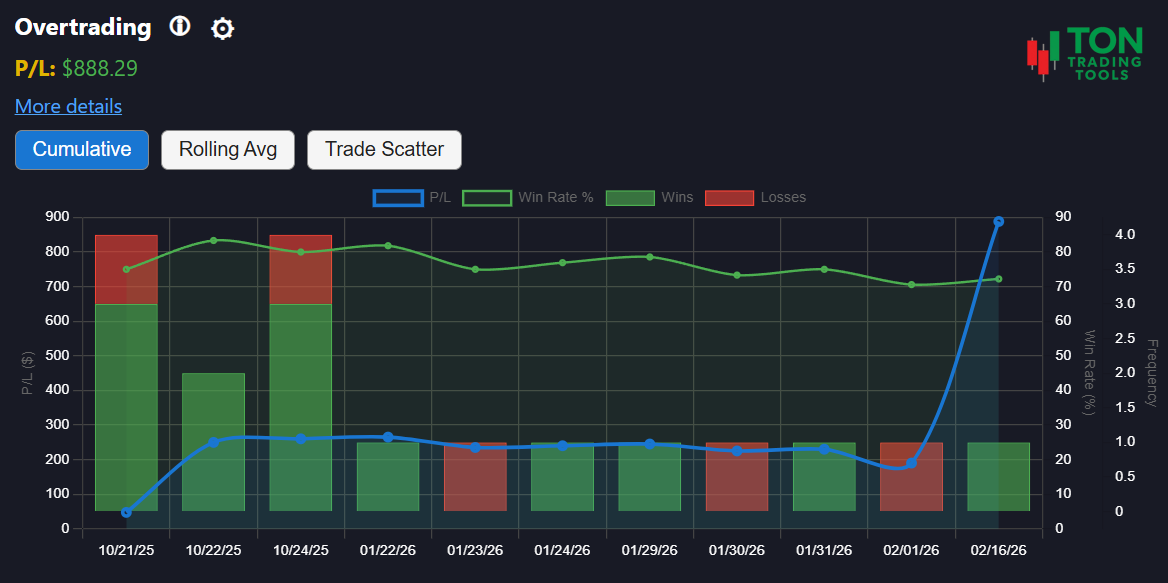Click the blue P/L legend swatch
The height and width of the screenshot is (583, 1168).
coord(398,197)
